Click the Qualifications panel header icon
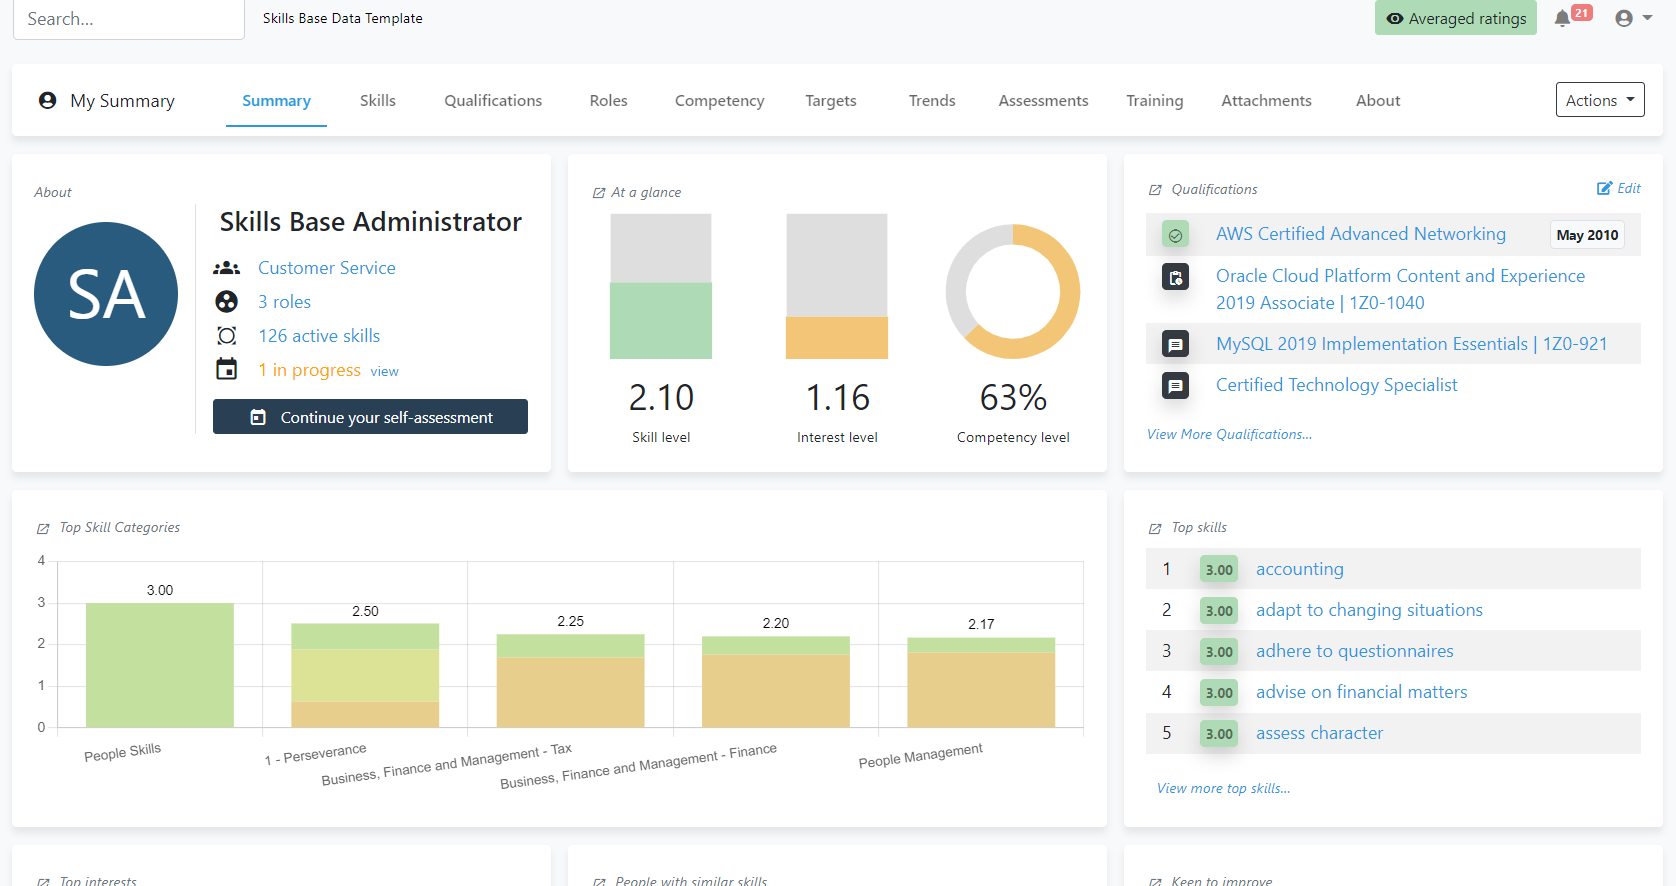This screenshot has height=886, width=1676. [x=1155, y=190]
